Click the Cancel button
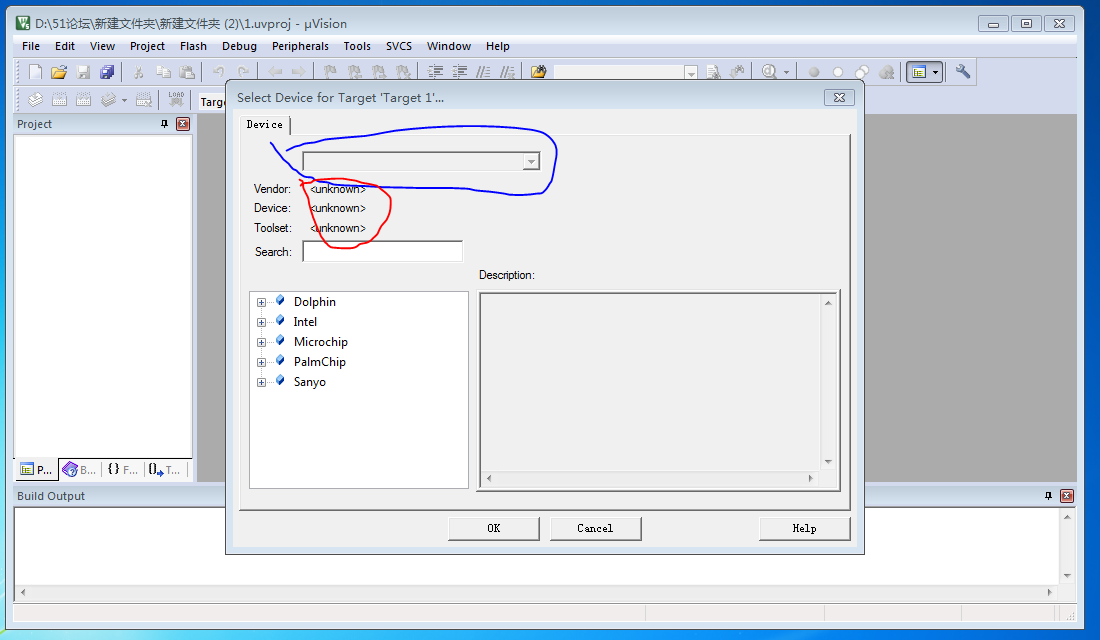This screenshot has height=640, width=1100. [x=595, y=528]
